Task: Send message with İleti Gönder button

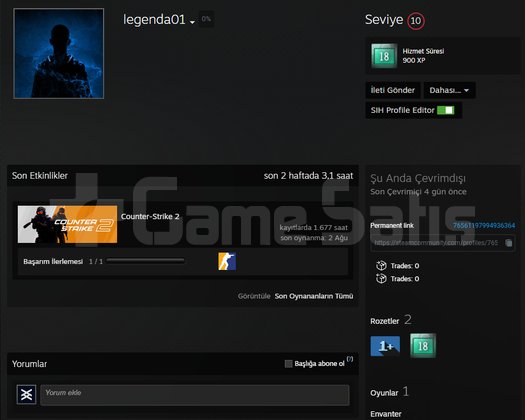Action: click(x=393, y=90)
